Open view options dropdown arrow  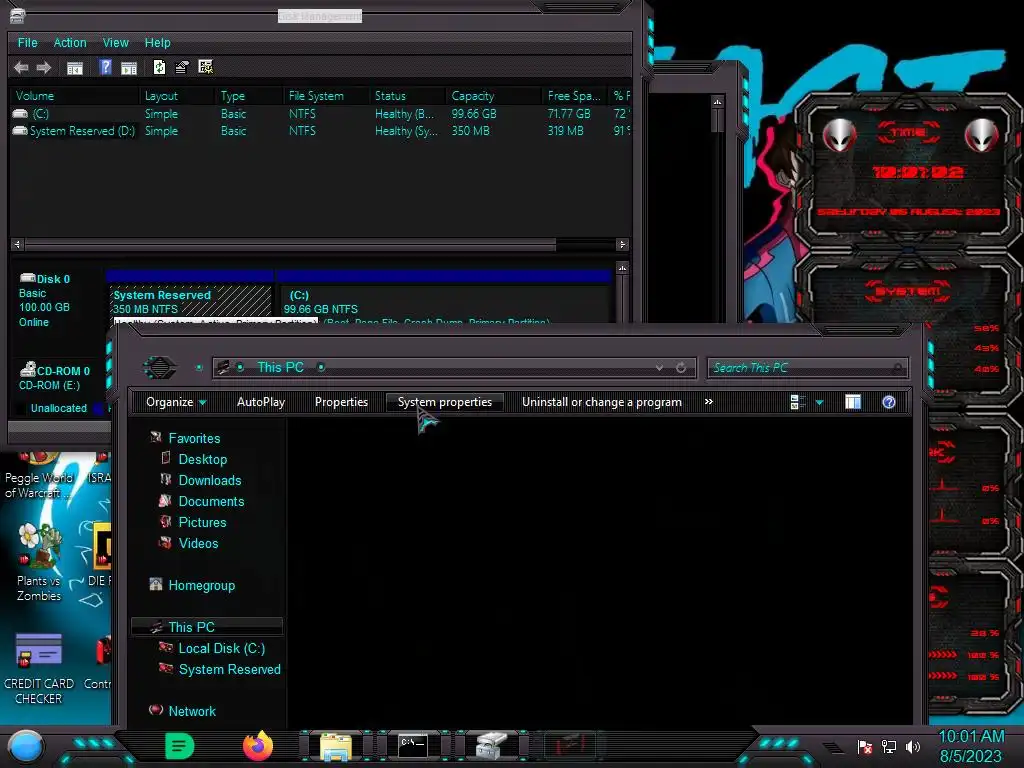click(820, 403)
